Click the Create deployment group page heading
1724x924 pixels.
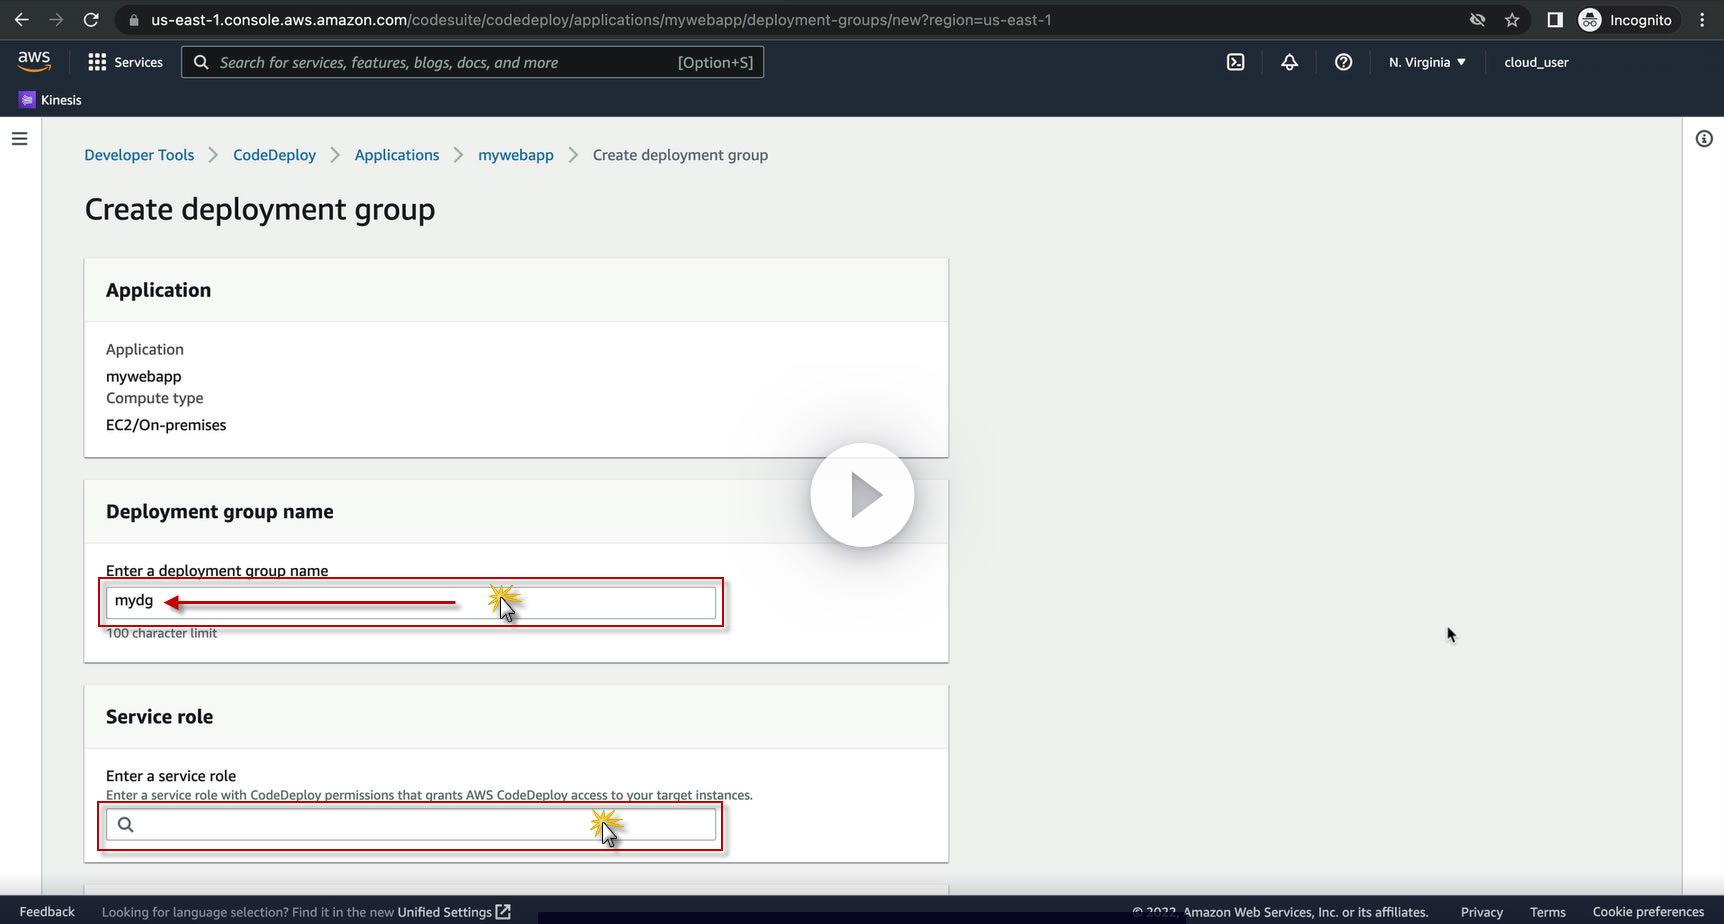(x=260, y=210)
